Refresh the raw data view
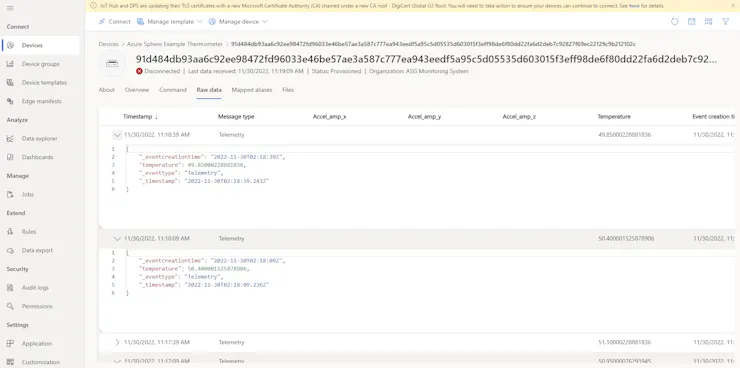The height and width of the screenshot is (368, 740). pos(674,22)
